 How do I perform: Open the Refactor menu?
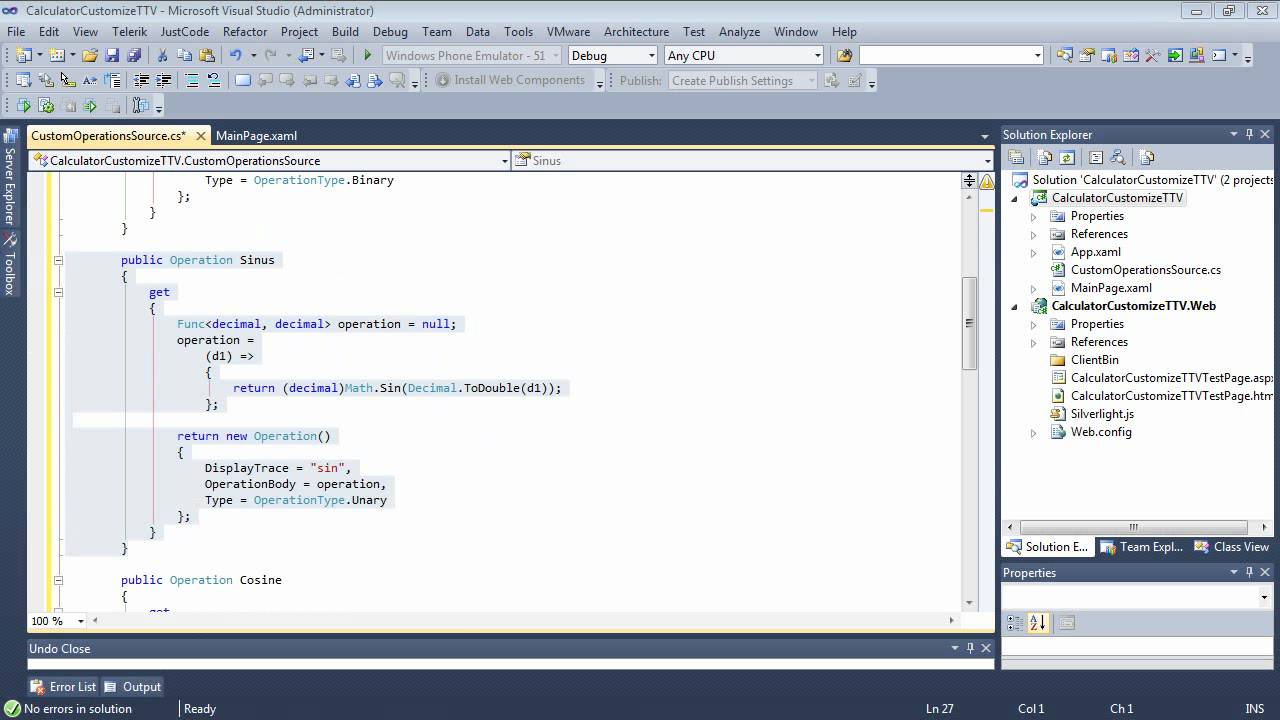245,32
